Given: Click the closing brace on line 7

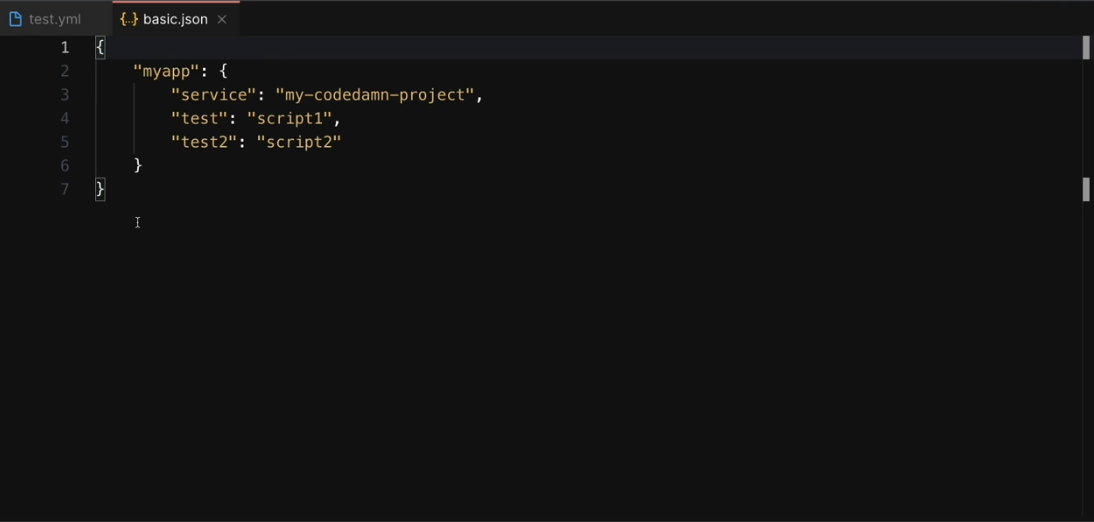Looking at the screenshot, I should 100,189.
